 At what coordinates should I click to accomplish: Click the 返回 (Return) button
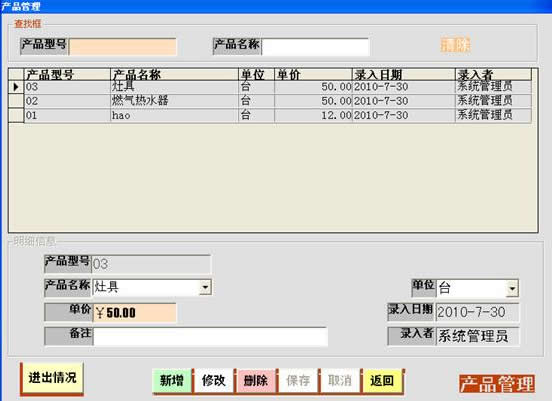(382, 381)
